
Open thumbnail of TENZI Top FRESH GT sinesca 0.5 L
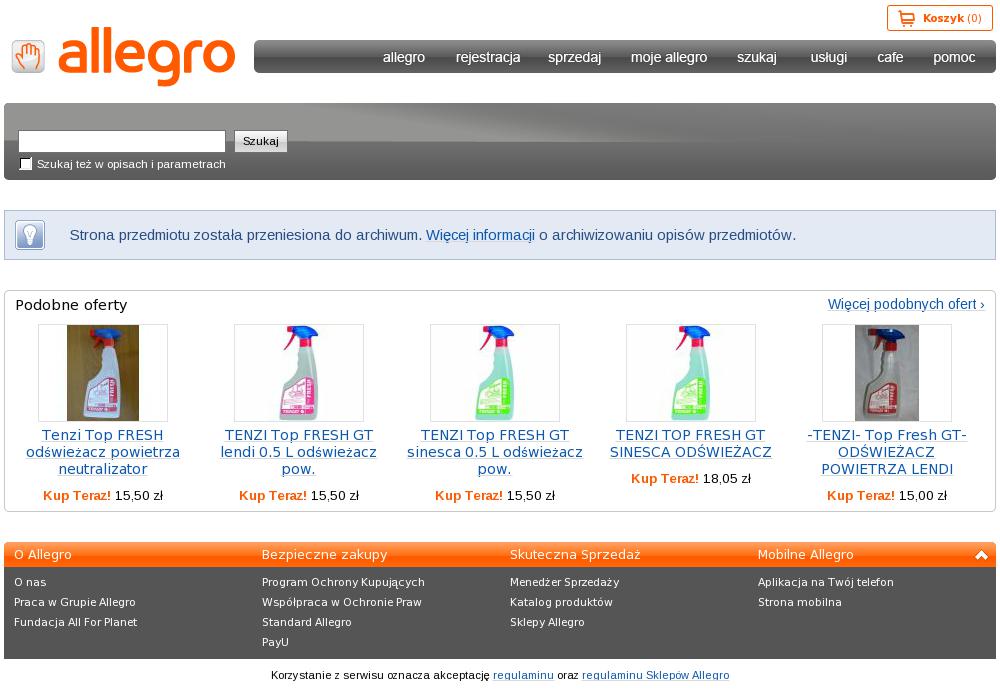click(x=495, y=373)
